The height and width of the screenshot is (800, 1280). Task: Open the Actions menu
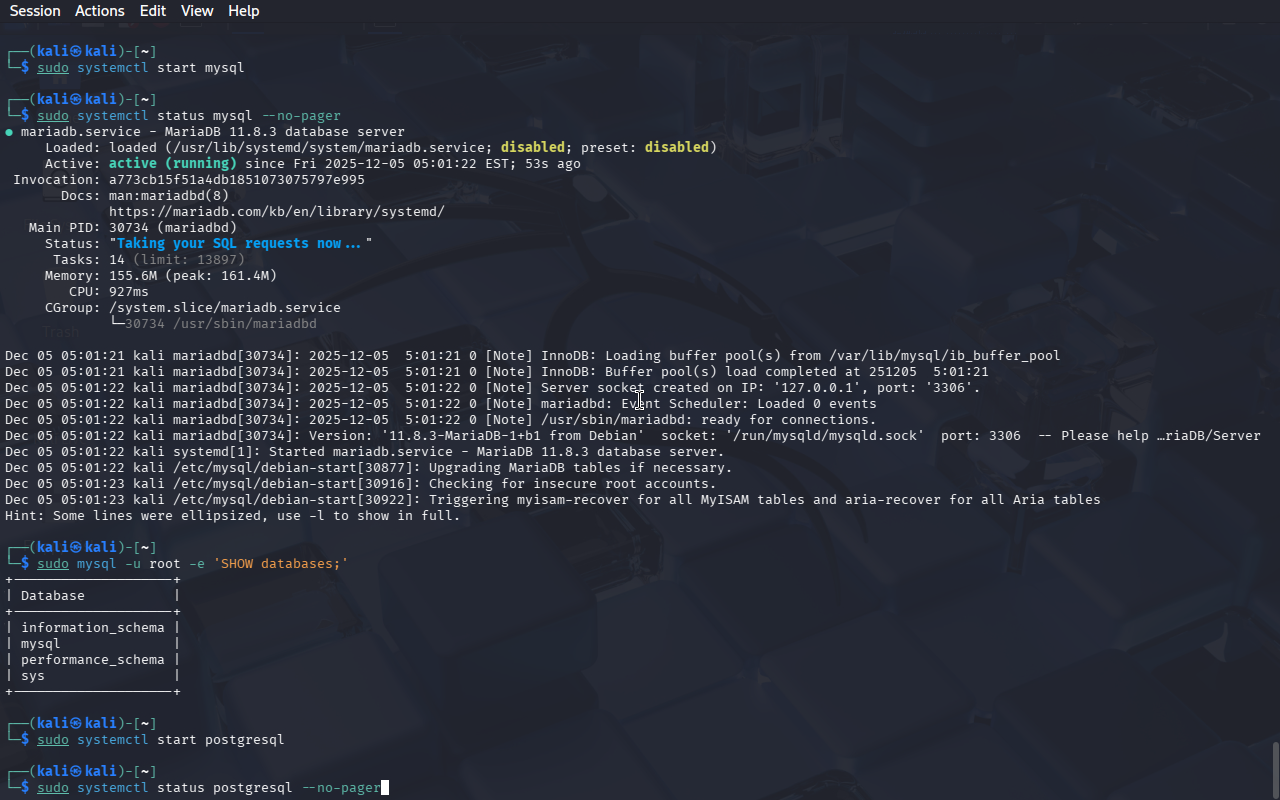[x=100, y=11]
